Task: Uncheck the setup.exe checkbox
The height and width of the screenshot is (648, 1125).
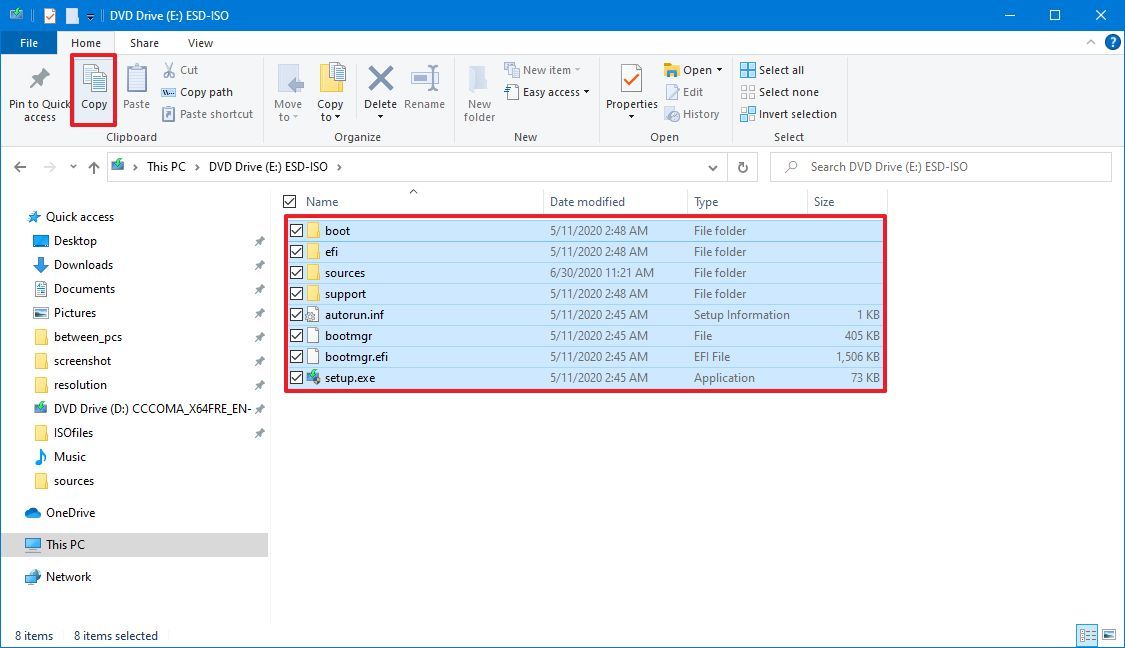Action: point(297,378)
